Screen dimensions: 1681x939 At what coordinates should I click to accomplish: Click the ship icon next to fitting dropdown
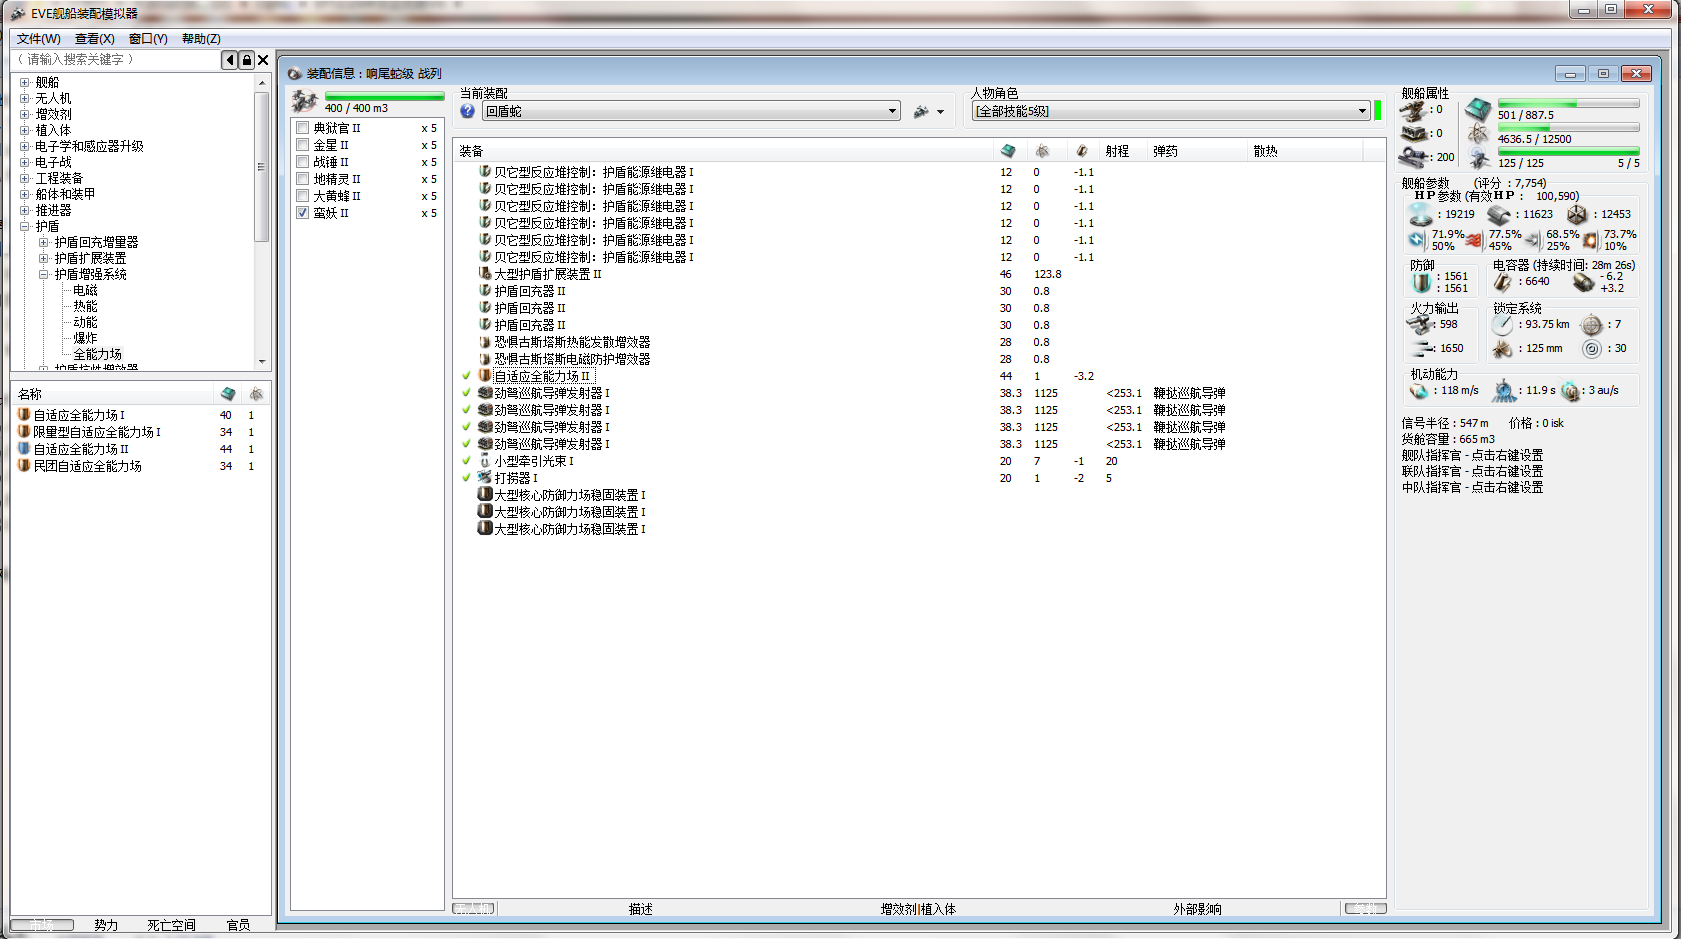click(921, 111)
